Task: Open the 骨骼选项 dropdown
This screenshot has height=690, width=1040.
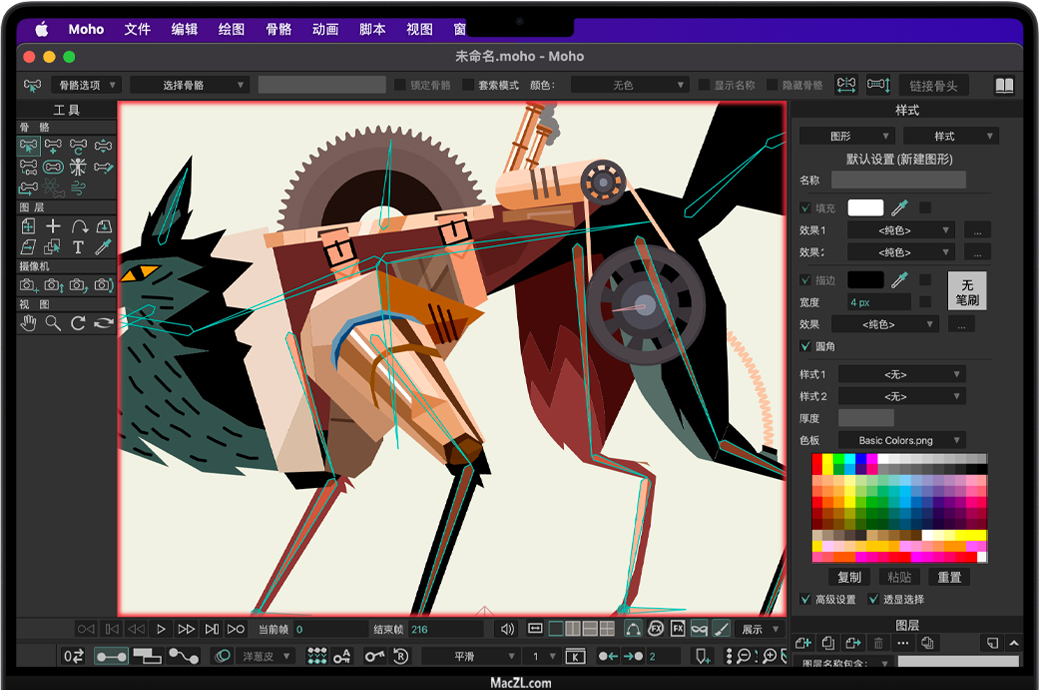Action: (86, 86)
